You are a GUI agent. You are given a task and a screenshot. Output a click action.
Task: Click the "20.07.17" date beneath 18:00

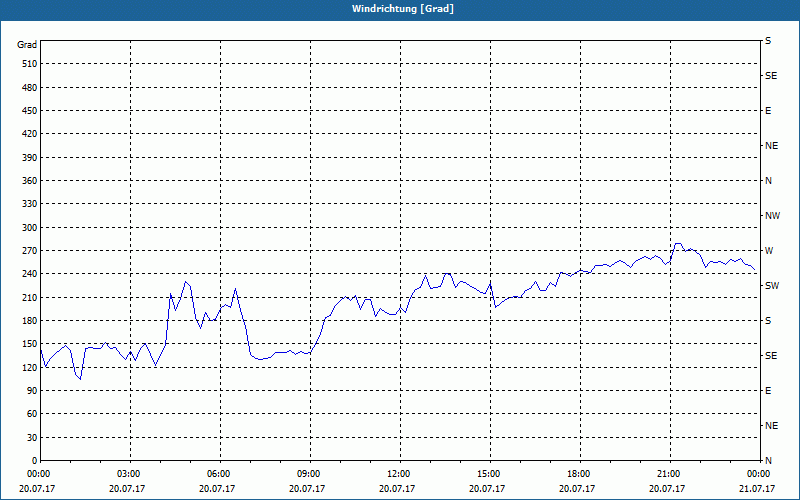(x=577, y=488)
